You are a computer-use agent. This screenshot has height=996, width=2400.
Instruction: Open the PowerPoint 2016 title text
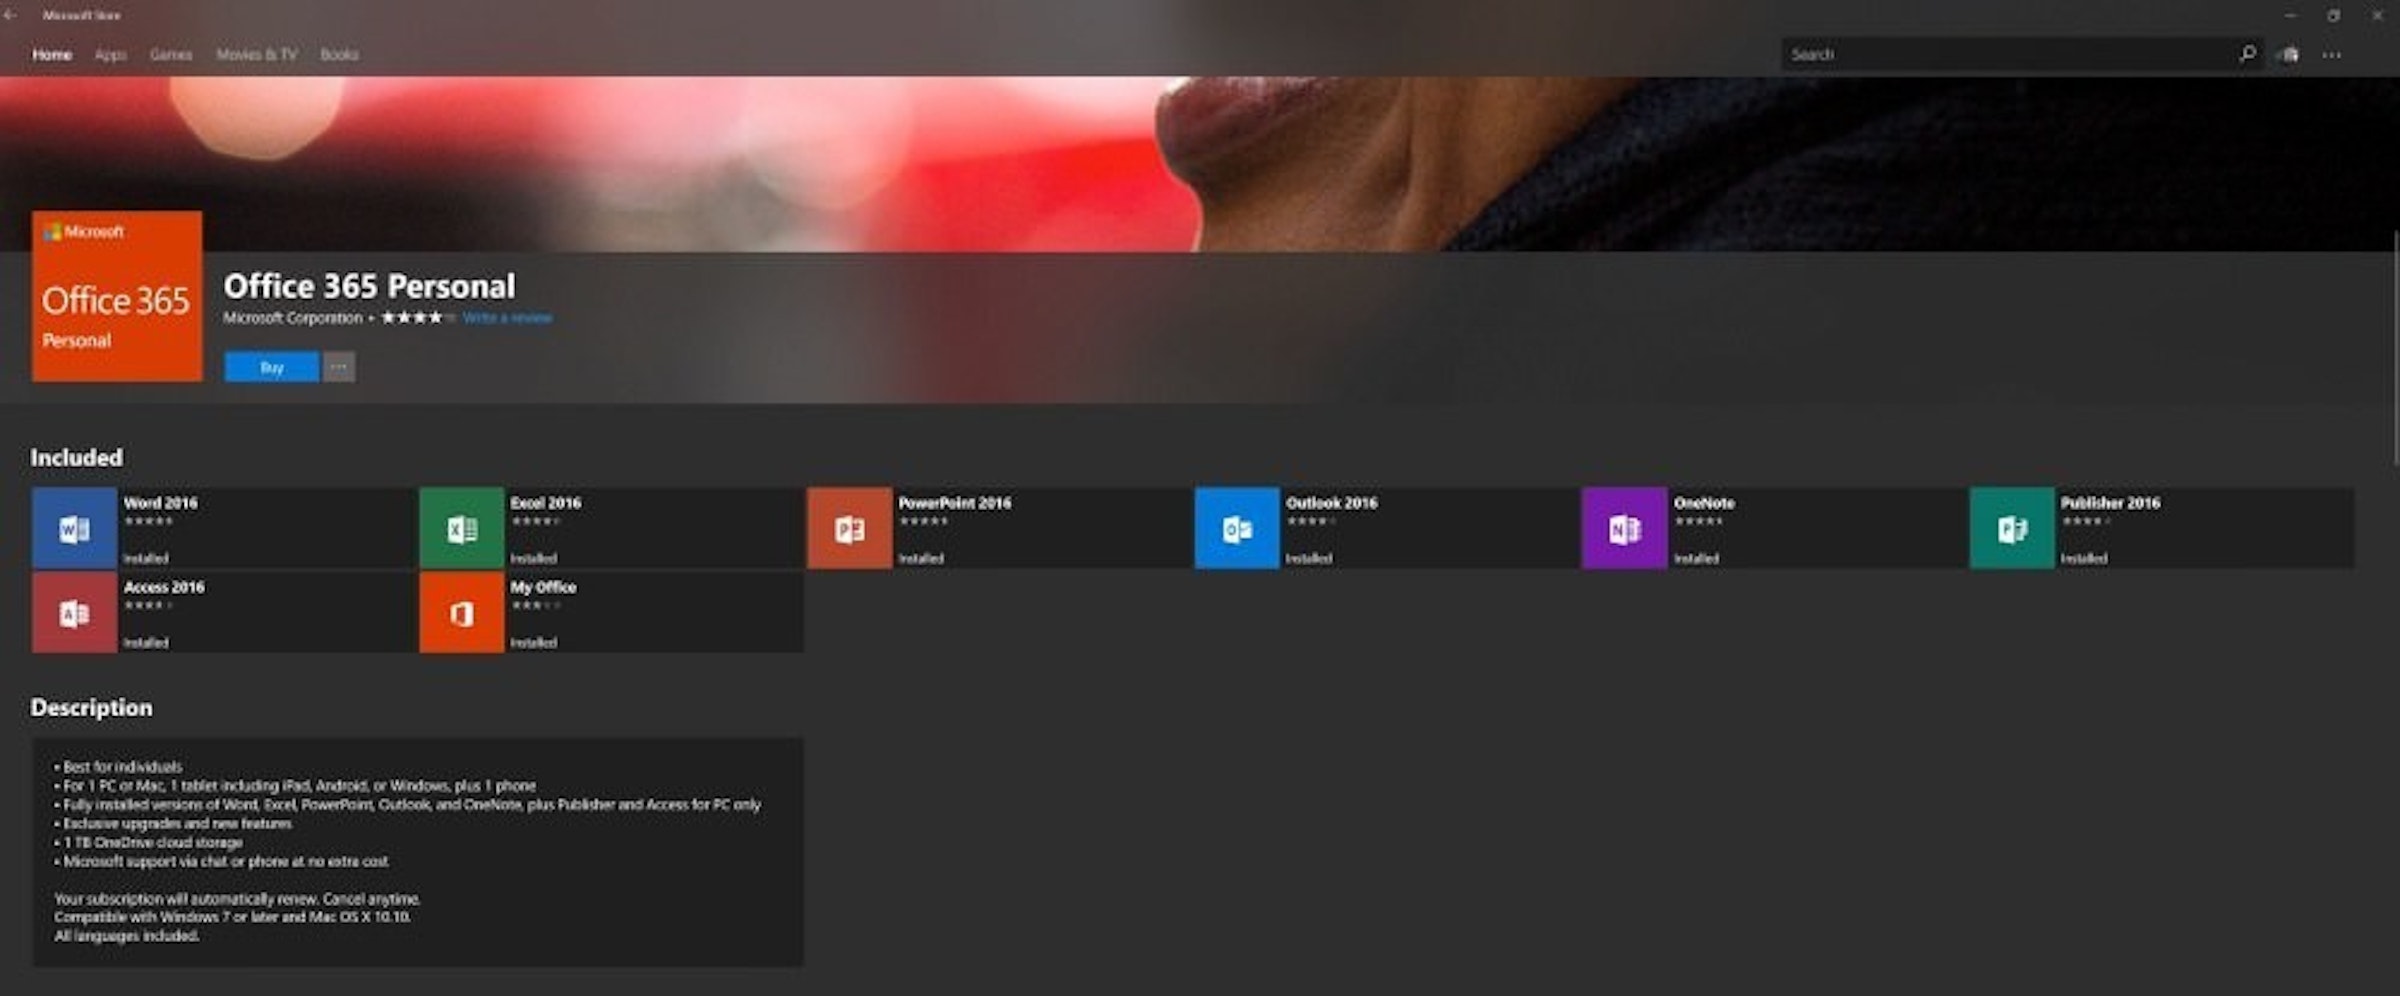(x=955, y=503)
